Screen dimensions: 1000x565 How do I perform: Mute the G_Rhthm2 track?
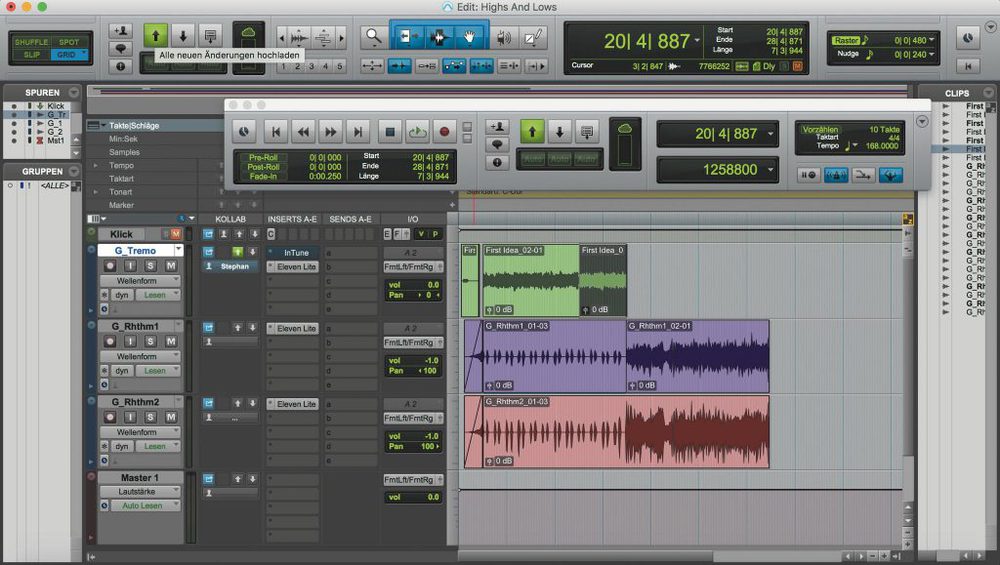pos(171,417)
